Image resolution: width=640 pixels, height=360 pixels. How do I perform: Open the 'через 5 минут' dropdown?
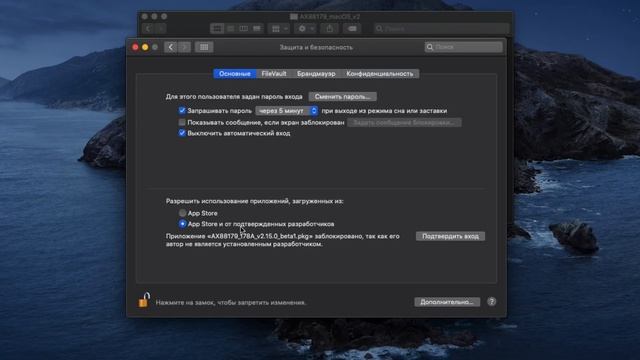(287, 111)
